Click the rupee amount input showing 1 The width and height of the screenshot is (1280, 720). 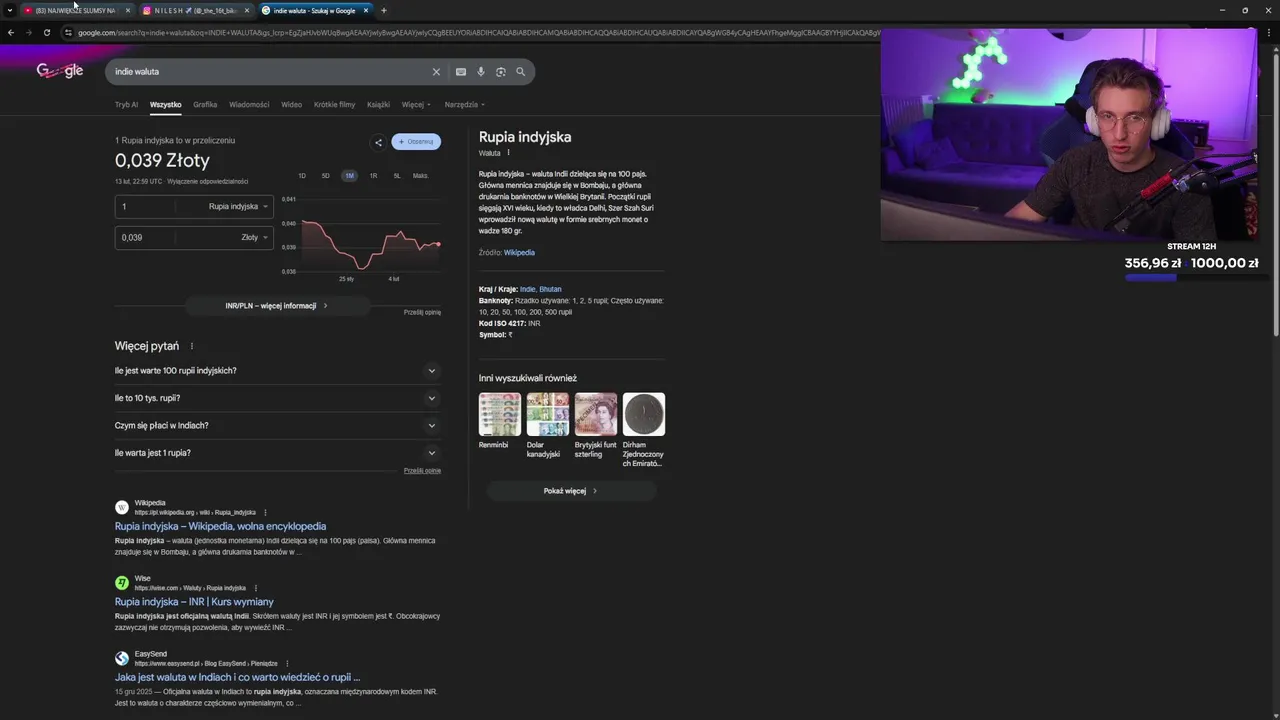point(145,207)
